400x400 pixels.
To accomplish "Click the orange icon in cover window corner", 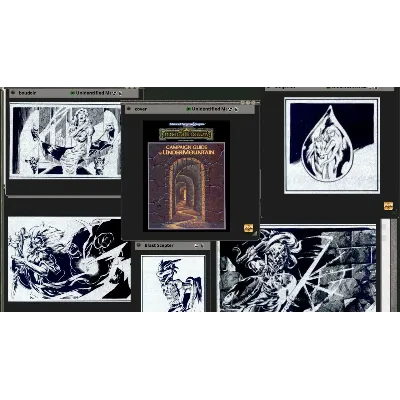I will (x=248, y=228).
